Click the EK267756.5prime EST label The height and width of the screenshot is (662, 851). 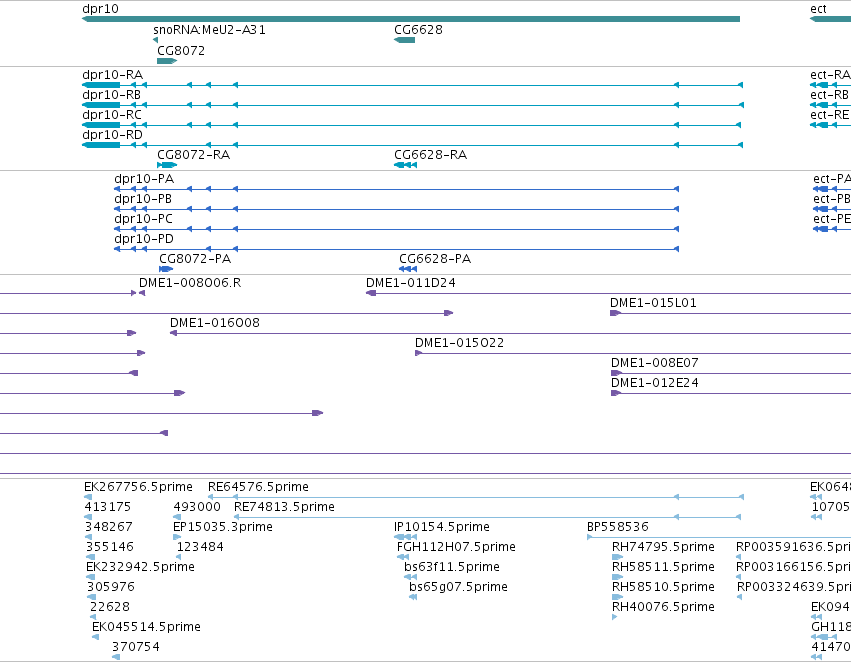click(138, 487)
